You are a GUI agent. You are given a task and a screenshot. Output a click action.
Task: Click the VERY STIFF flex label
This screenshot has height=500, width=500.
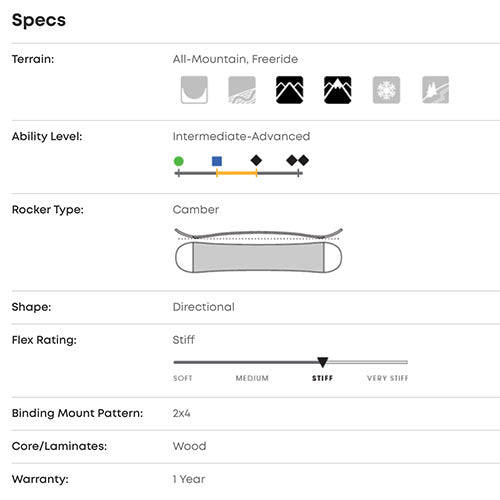click(x=387, y=378)
